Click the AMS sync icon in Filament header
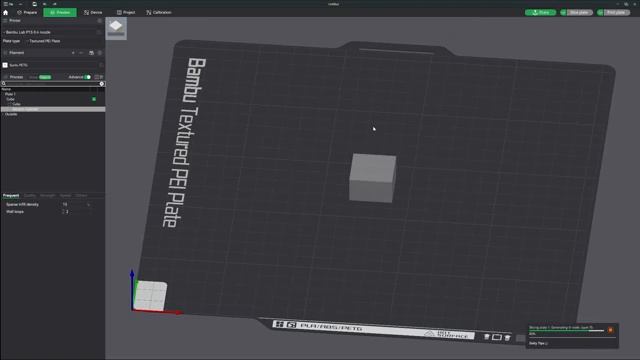Viewport: 640px width, 360px height. [91, 53]
